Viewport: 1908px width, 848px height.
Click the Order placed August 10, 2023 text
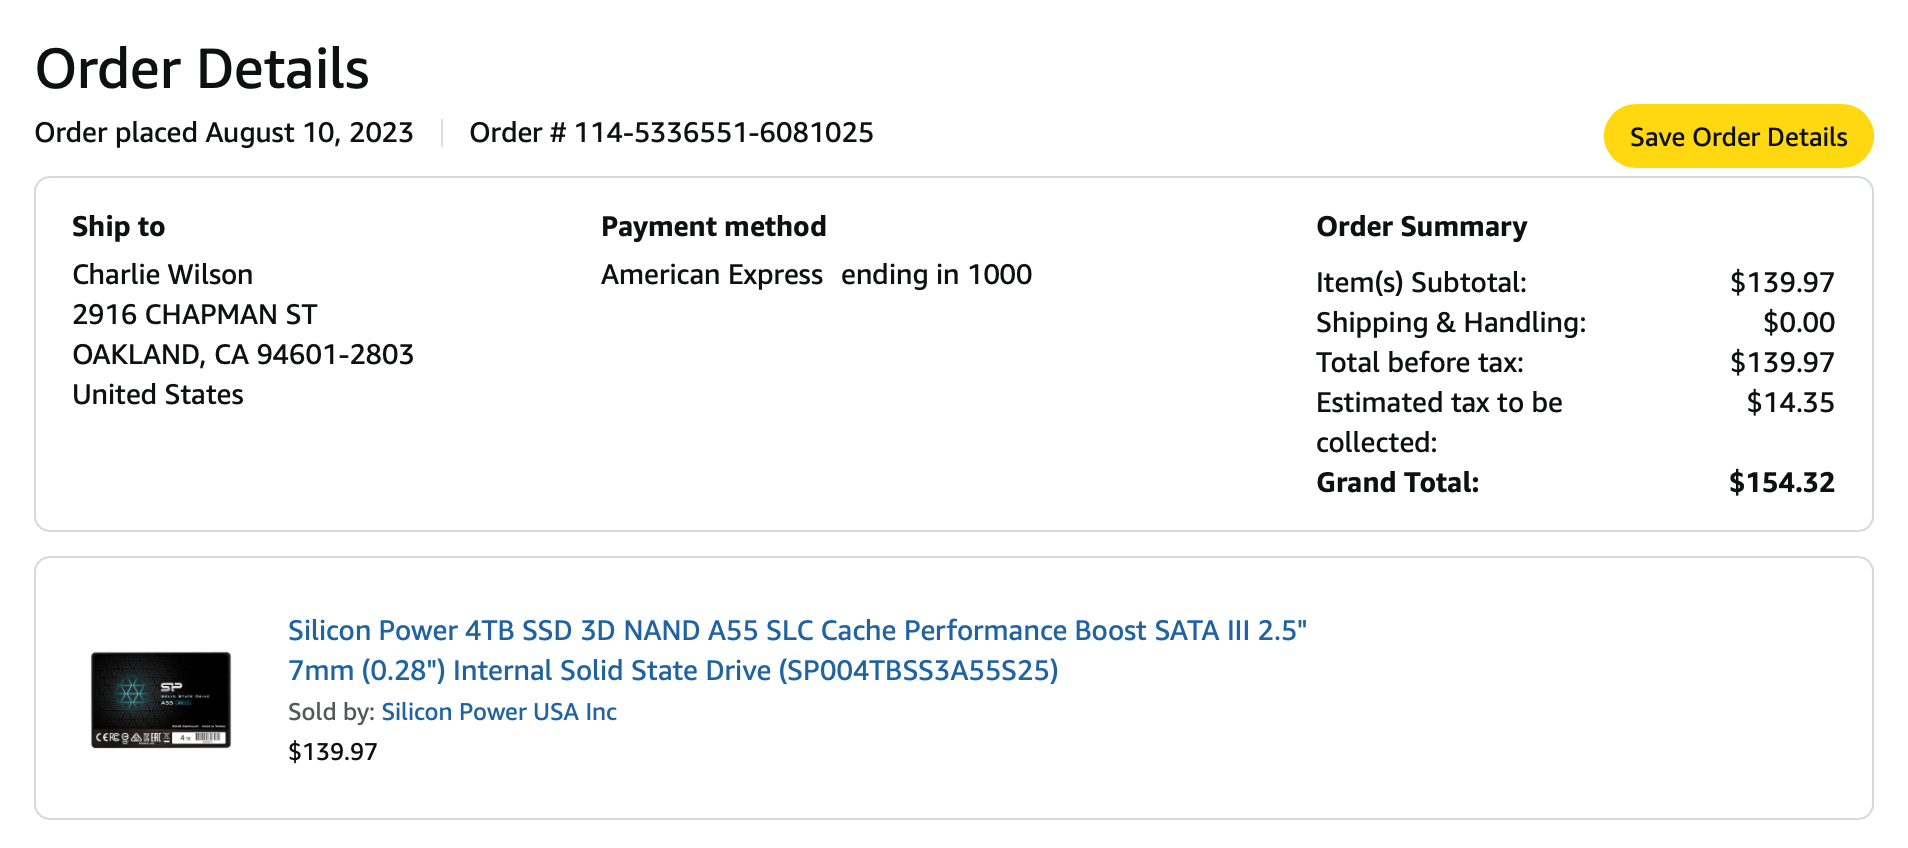[x=224, y=133]
